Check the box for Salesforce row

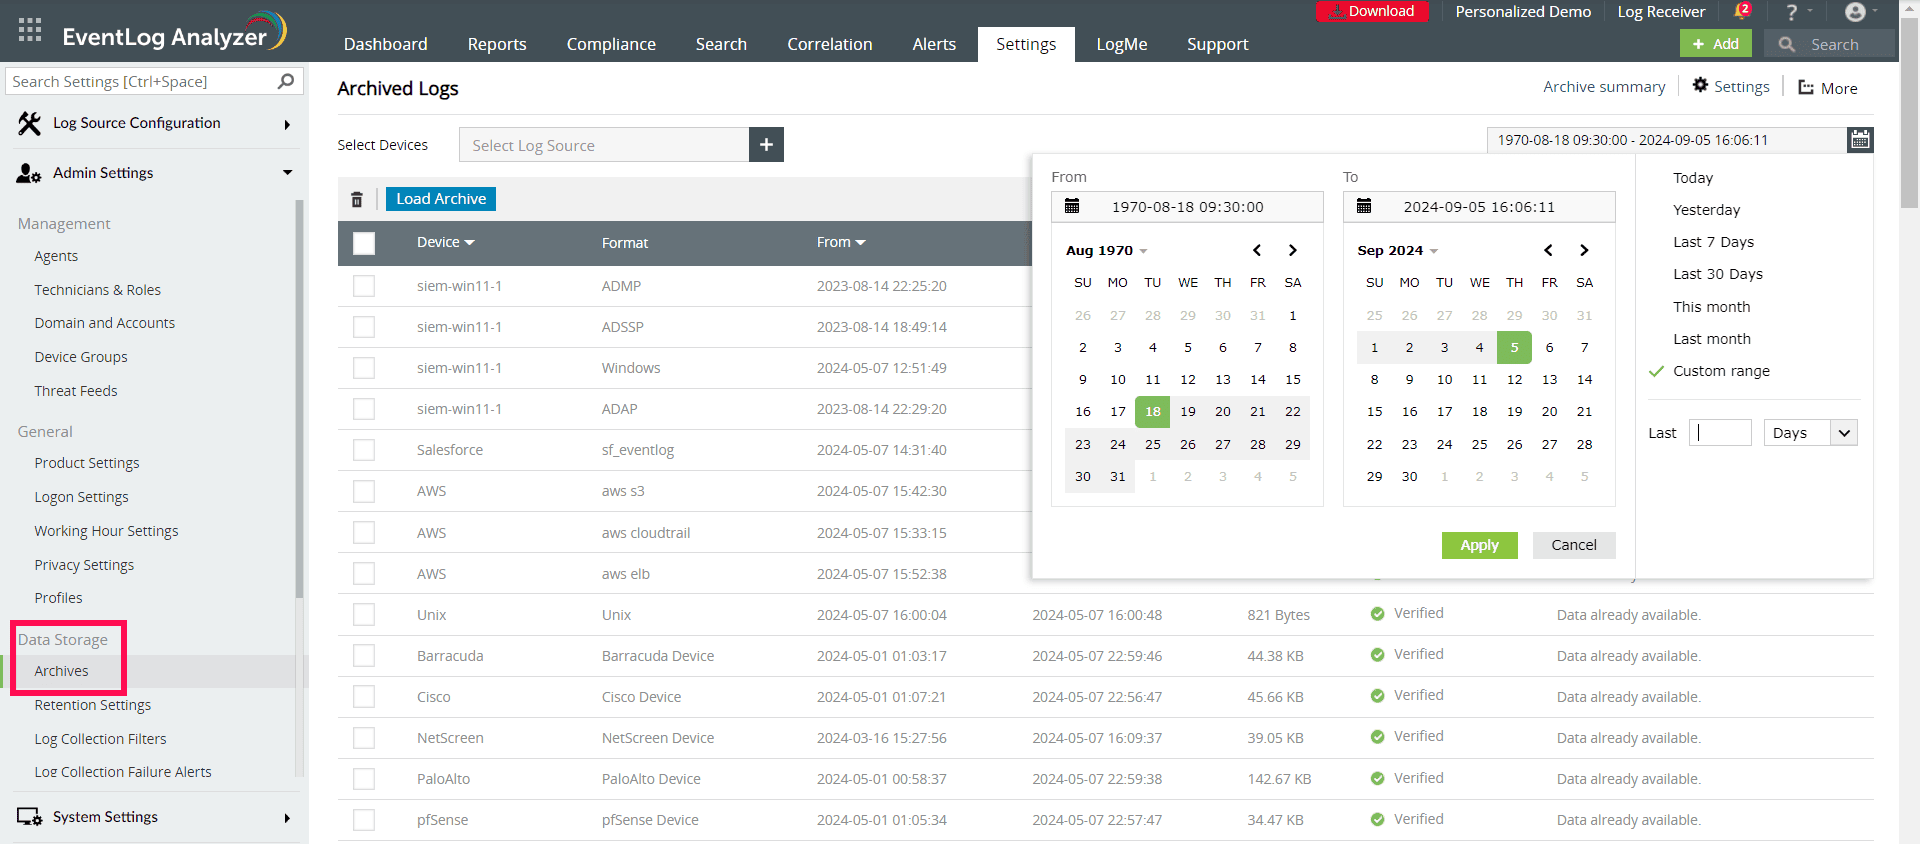(364, 450)
